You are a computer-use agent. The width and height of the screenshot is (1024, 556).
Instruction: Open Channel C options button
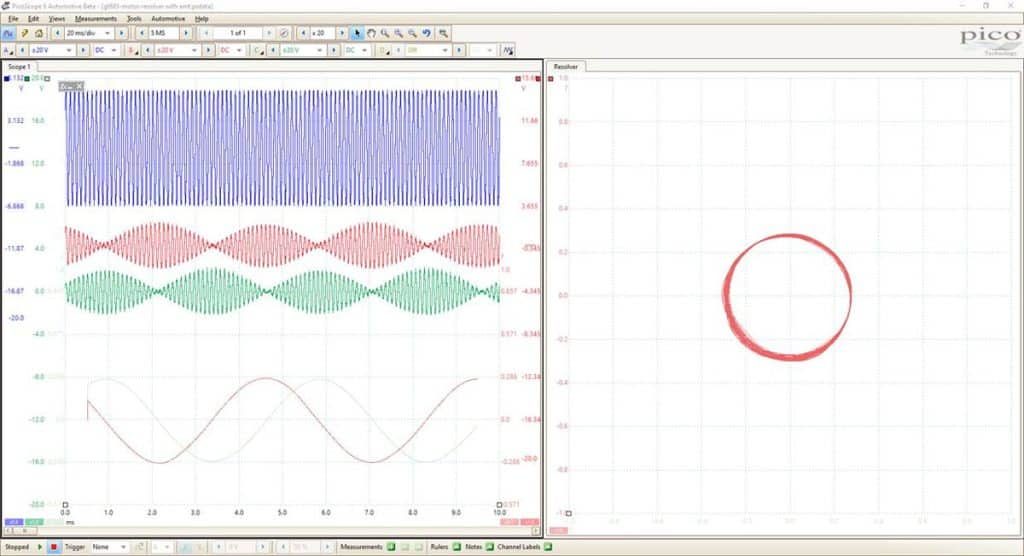(x=258, y=50)
